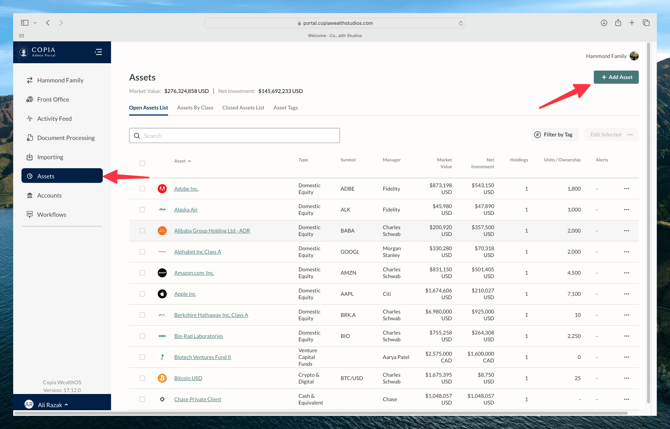
Task: Click into the asset Search field
Action: tap(235, 136)
